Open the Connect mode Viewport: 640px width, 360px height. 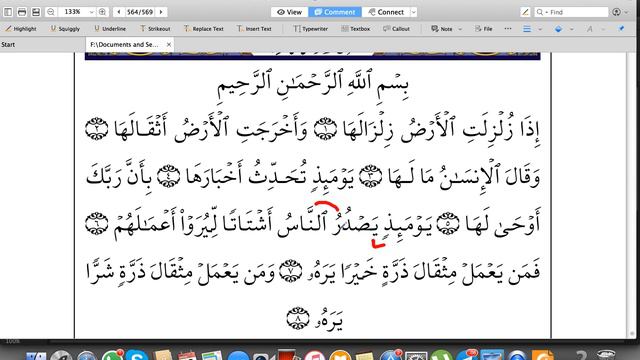386,12
